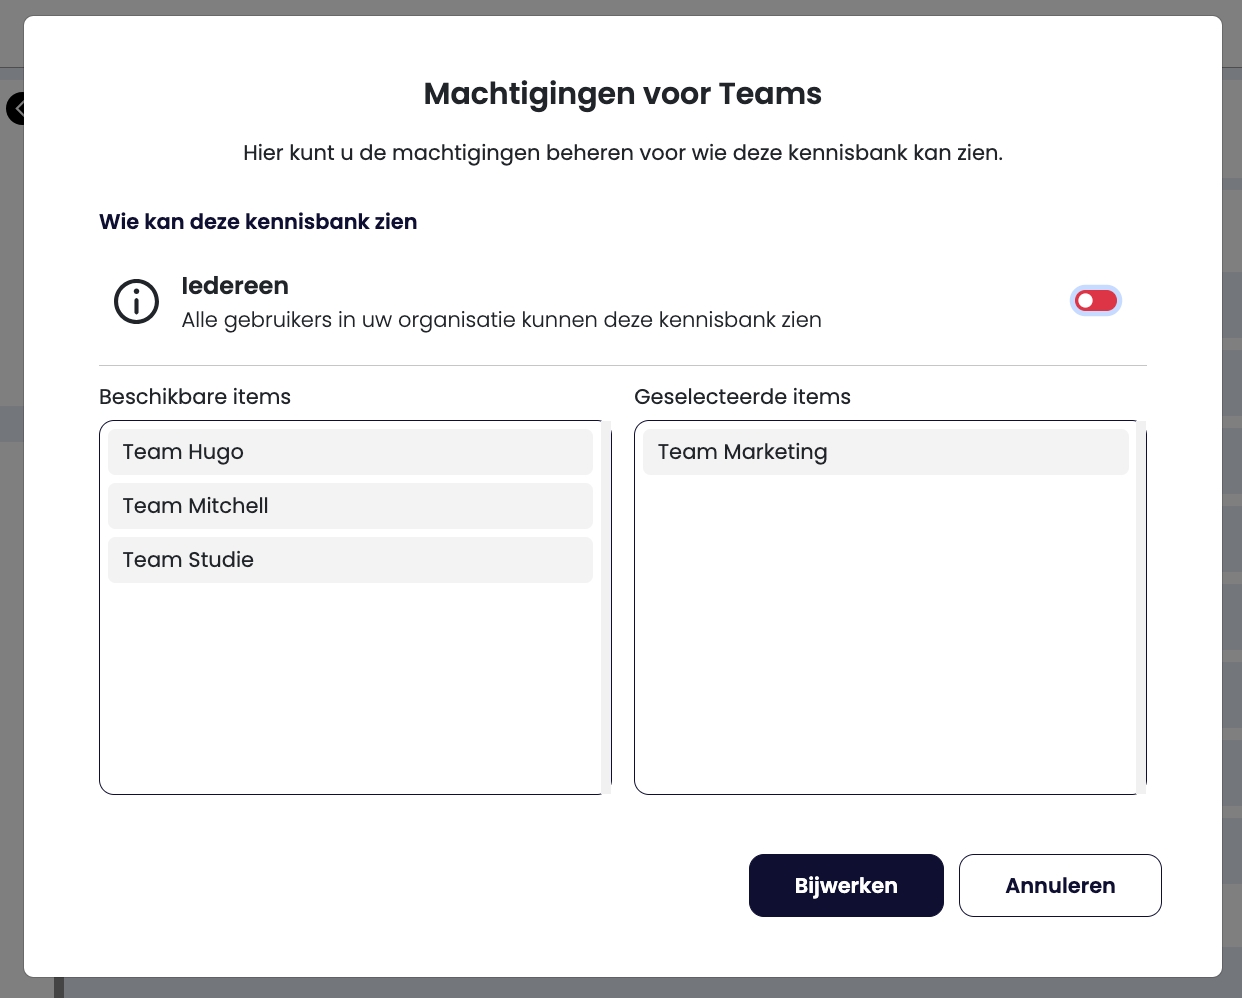Pick Team Studie in the available list
The width and height of the screenshot is (1242, 998).
click(x=350, y=560)
